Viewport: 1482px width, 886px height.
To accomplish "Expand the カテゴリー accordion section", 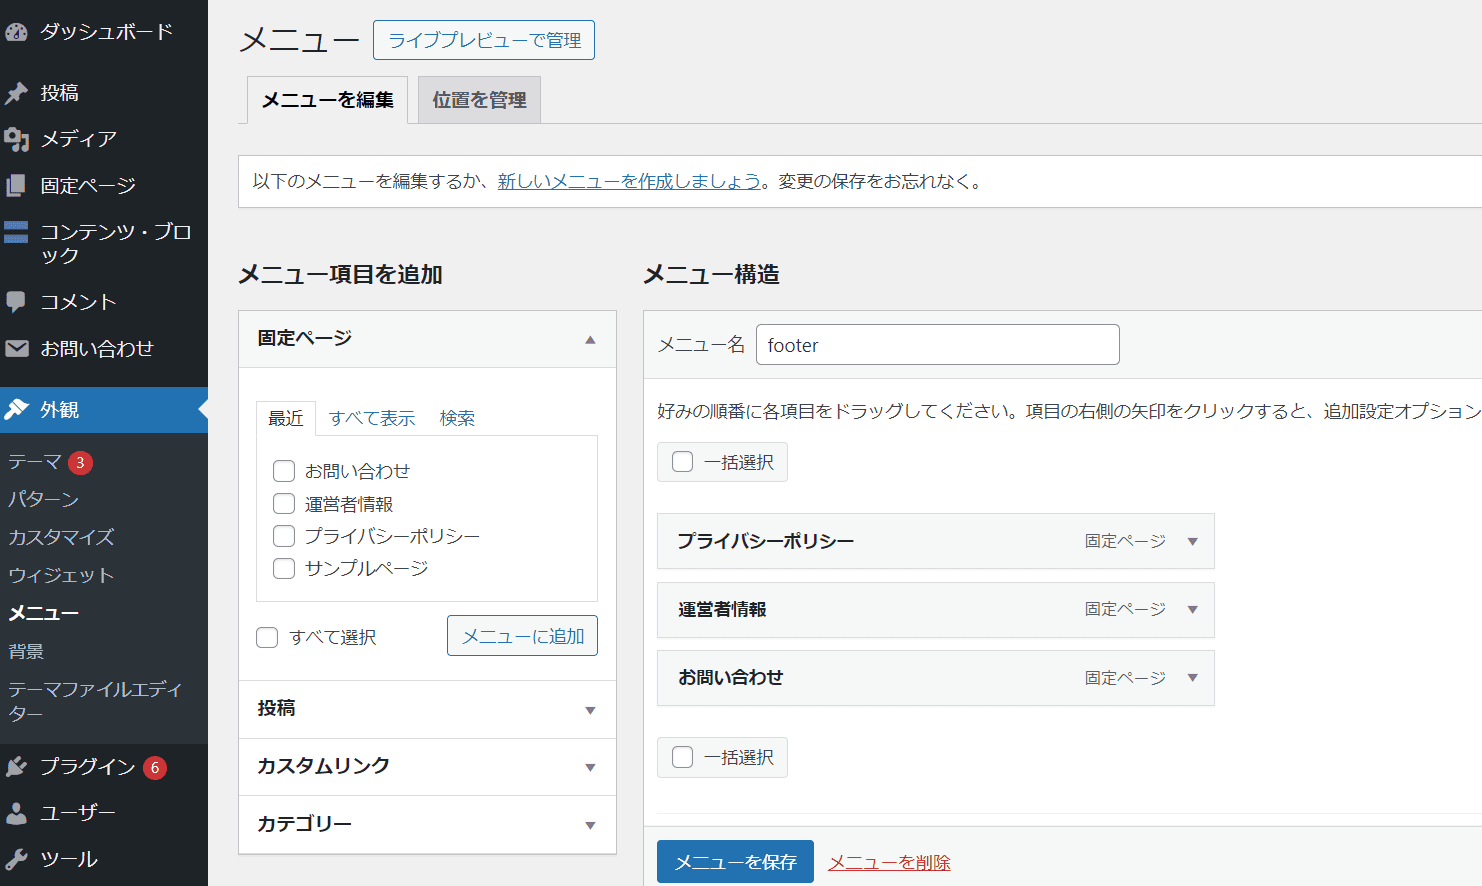I will coord(427,824).
